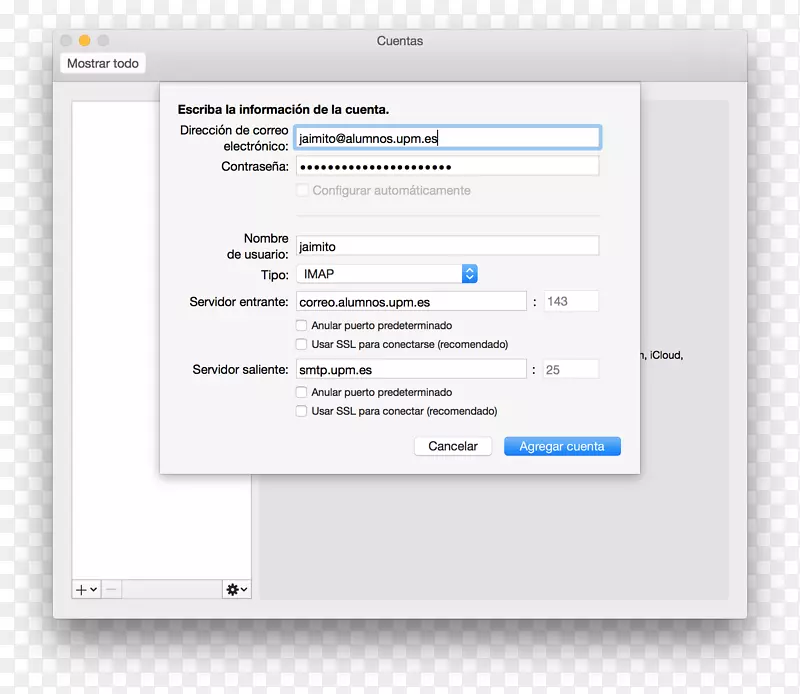Click the email address input field
800x694 pixels.
447,139
